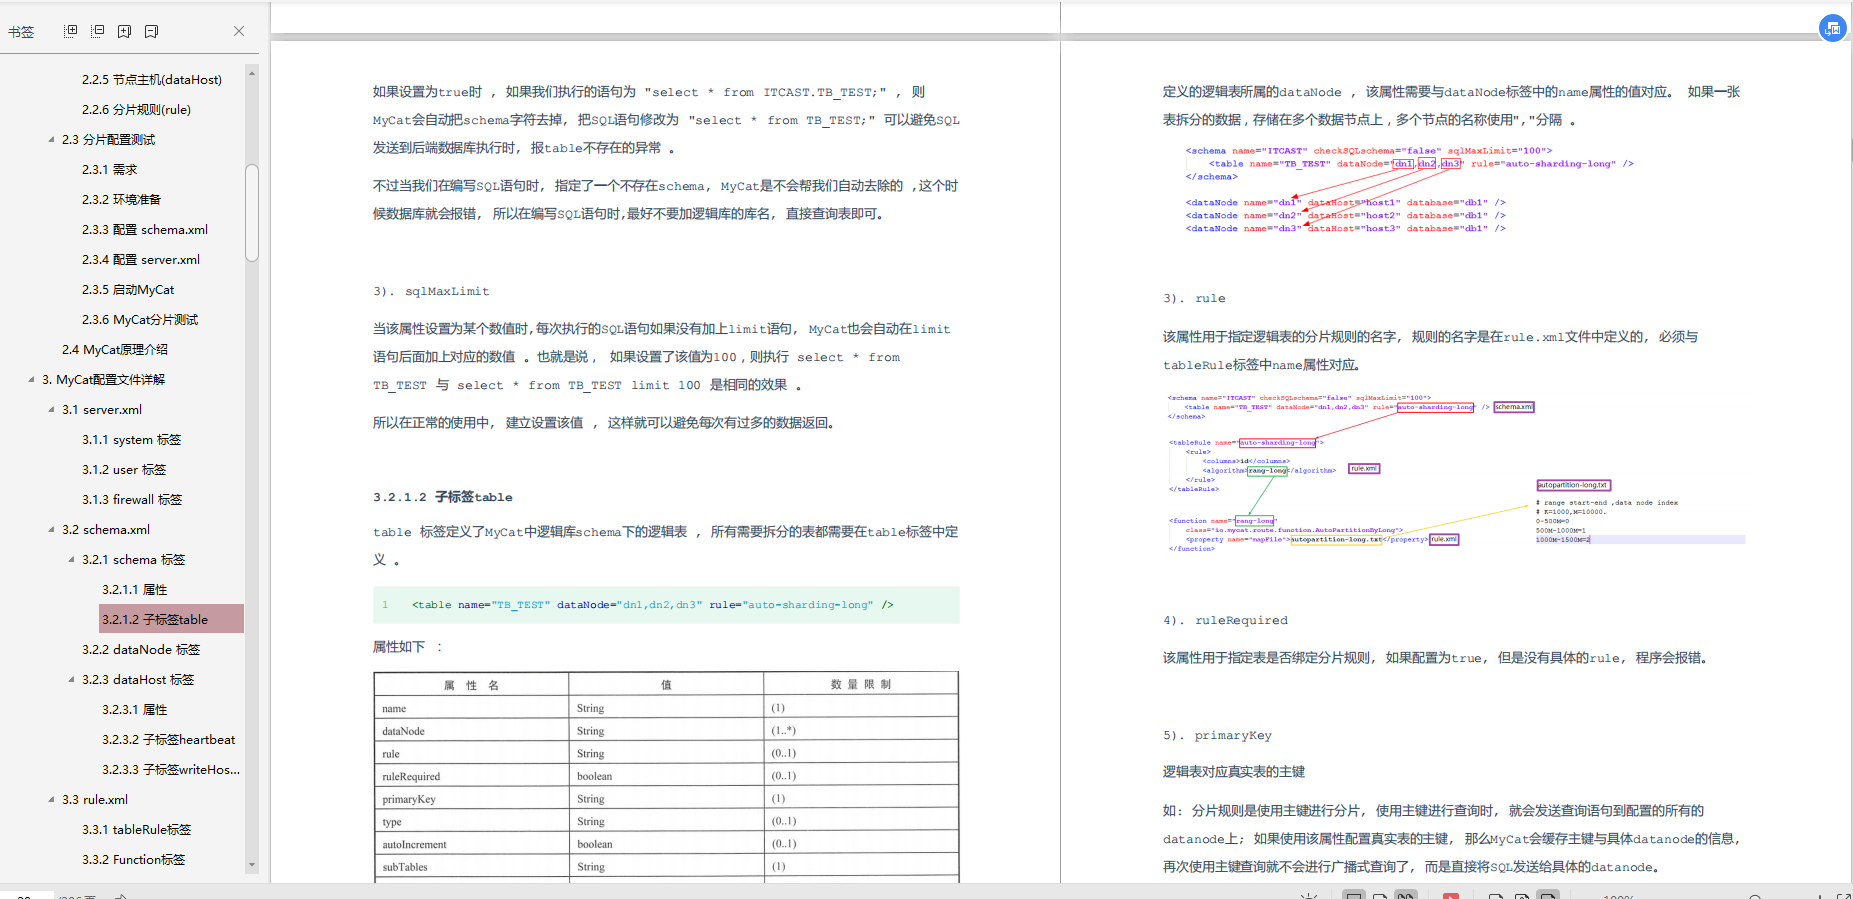Click the 属性名 table header cell
The image size is (1853, 899).
(471, 685)
